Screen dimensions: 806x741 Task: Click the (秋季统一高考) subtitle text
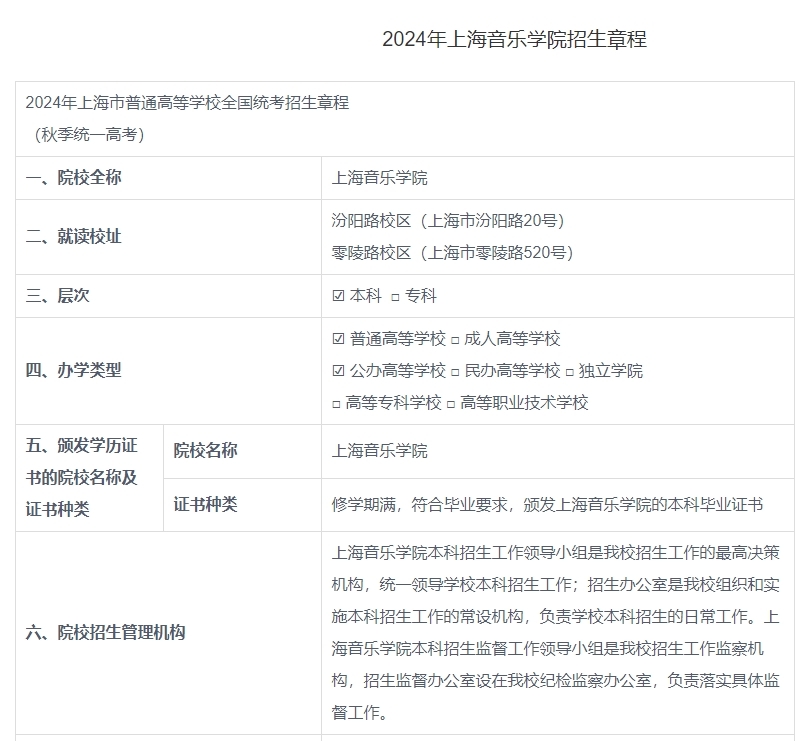pos(89,135)
